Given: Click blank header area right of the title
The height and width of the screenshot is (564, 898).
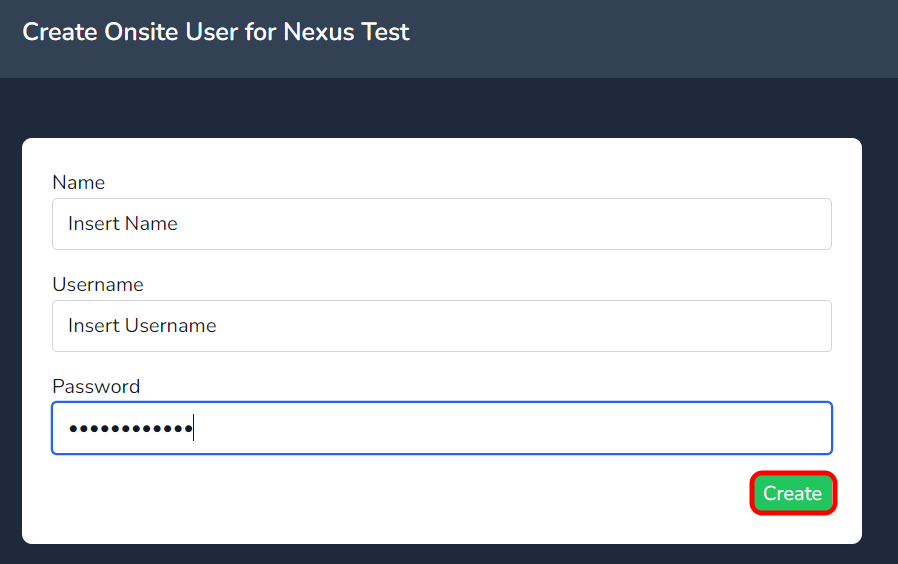Looking at the screenshot, I should (650, 38).
